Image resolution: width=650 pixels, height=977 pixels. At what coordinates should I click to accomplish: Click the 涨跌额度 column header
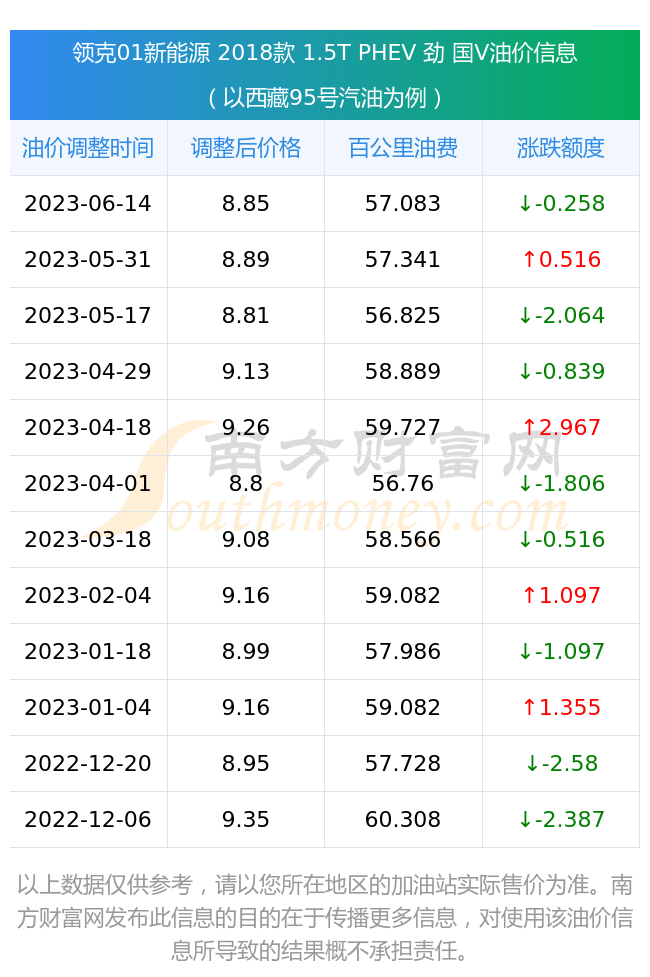pyautogui.click(x=561, y=148)
